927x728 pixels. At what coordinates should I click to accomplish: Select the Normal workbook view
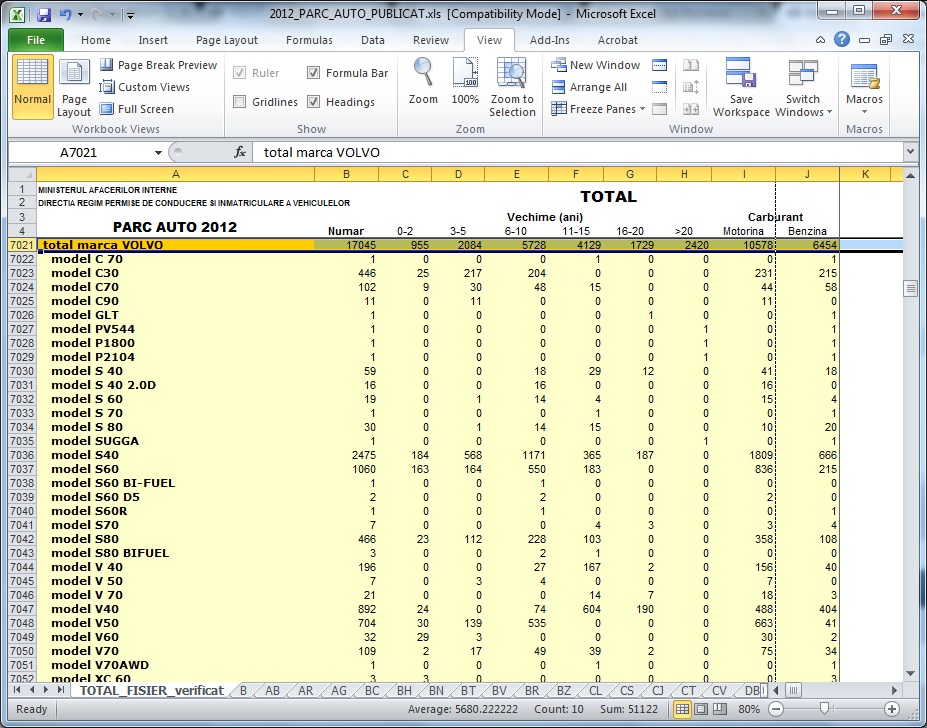pyautogui.click(x=33, y=87)
